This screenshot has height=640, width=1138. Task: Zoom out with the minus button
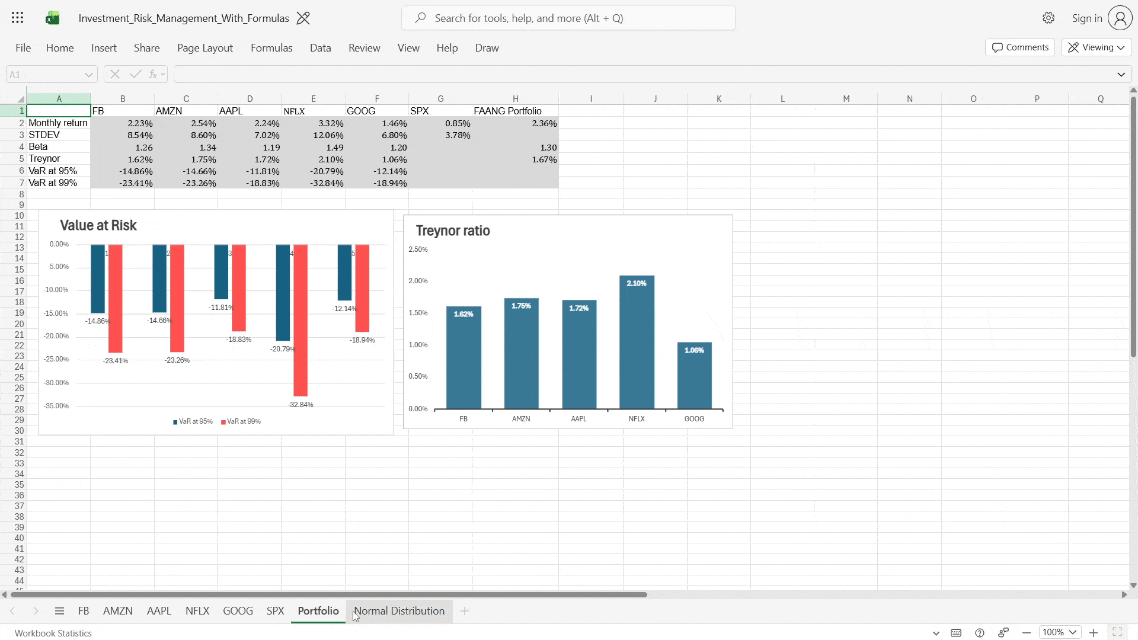click(1026, 633)
